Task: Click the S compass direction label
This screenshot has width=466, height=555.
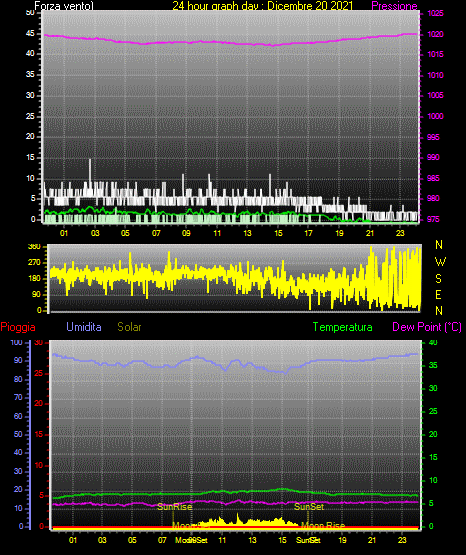Action: 438,279
